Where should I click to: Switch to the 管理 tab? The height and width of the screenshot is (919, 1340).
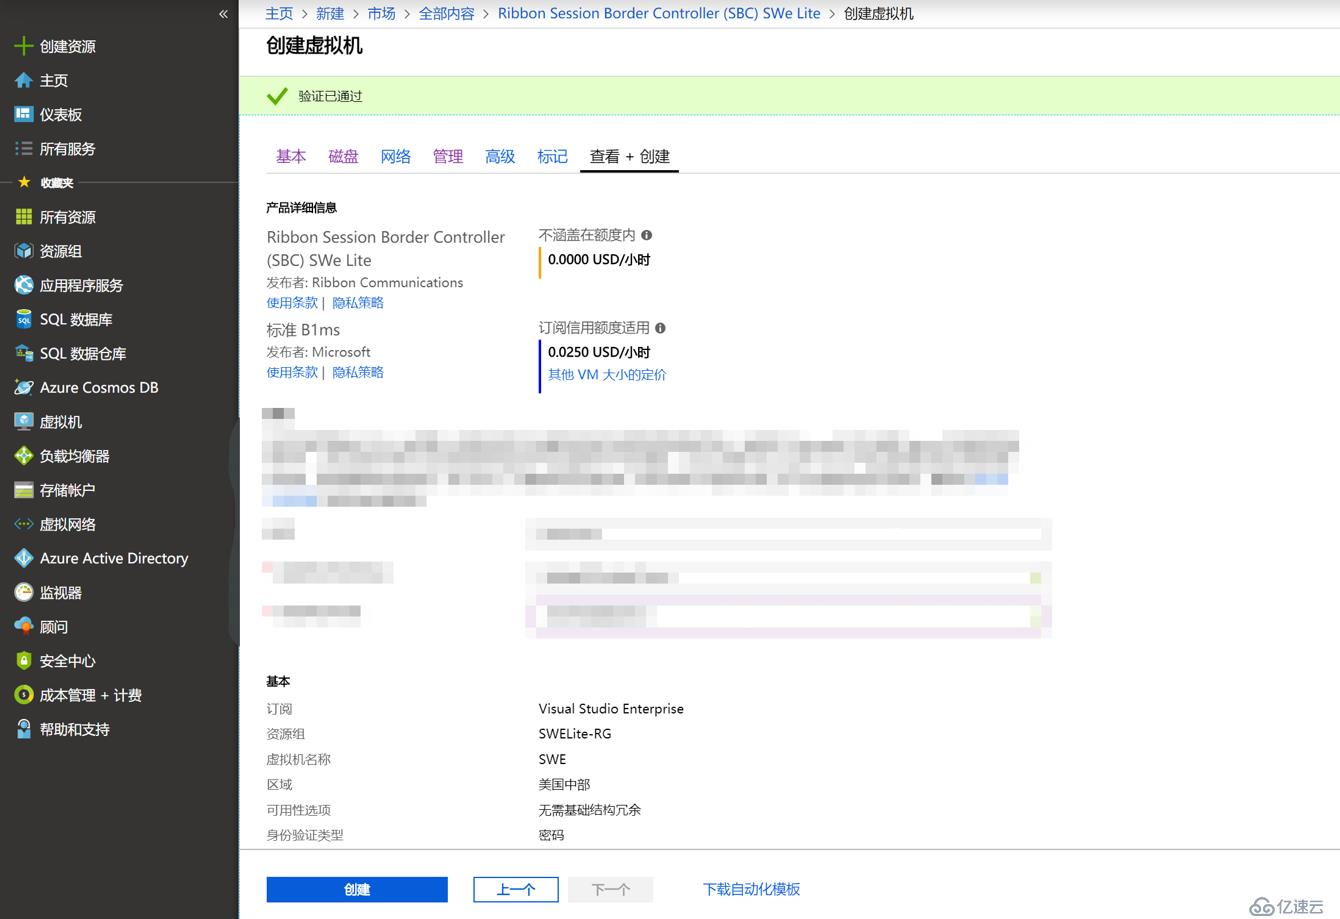point(448,156)
